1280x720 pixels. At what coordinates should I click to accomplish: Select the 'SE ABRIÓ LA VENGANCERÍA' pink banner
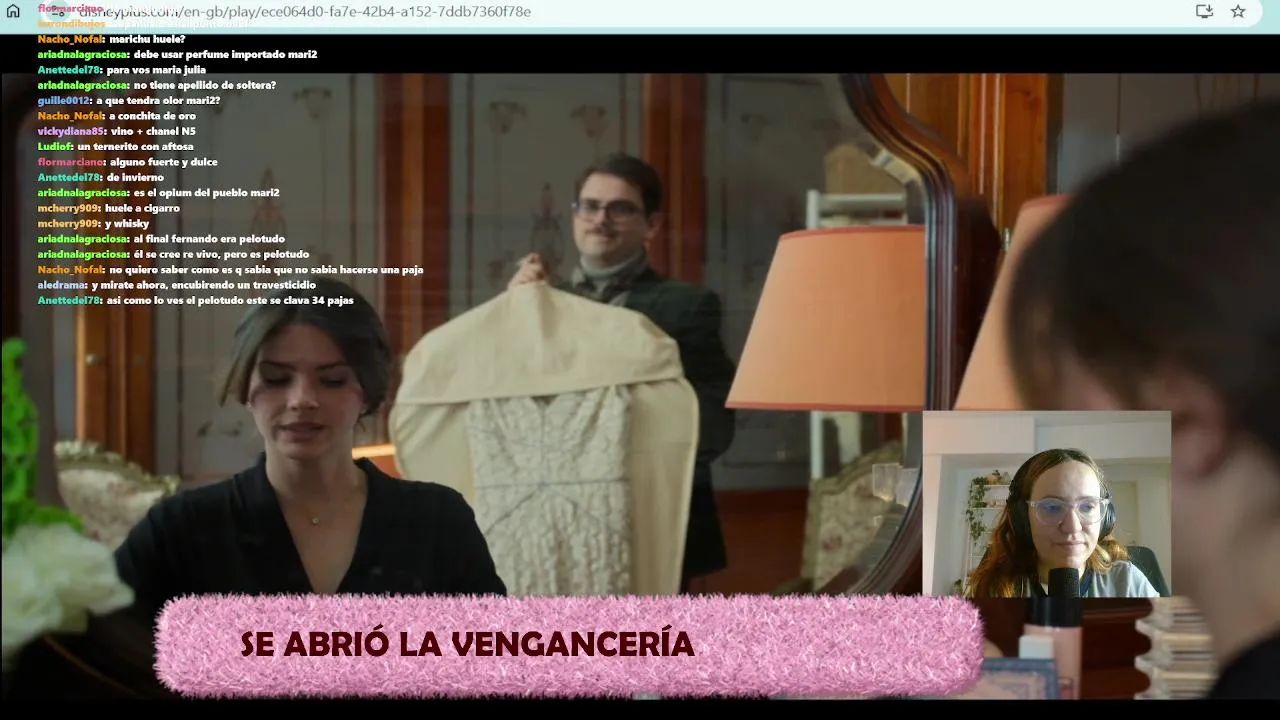568,645
